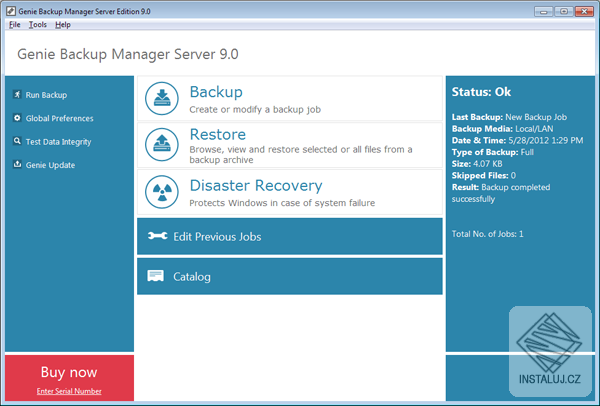Open the File menu
Image resolution: width=600 pixels, height=406 pixels.
[15, 24]
